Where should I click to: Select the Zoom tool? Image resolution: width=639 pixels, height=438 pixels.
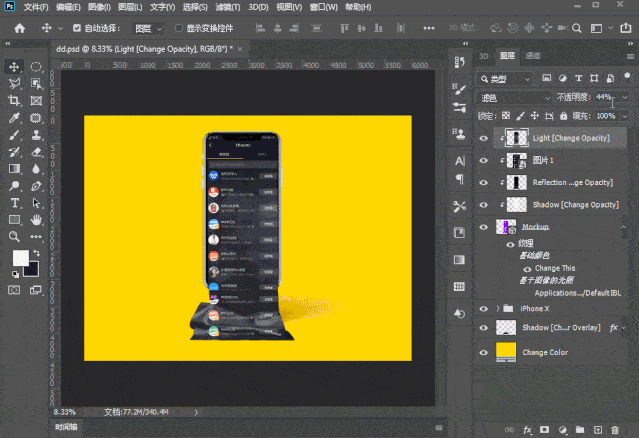(x=14, y=237)
